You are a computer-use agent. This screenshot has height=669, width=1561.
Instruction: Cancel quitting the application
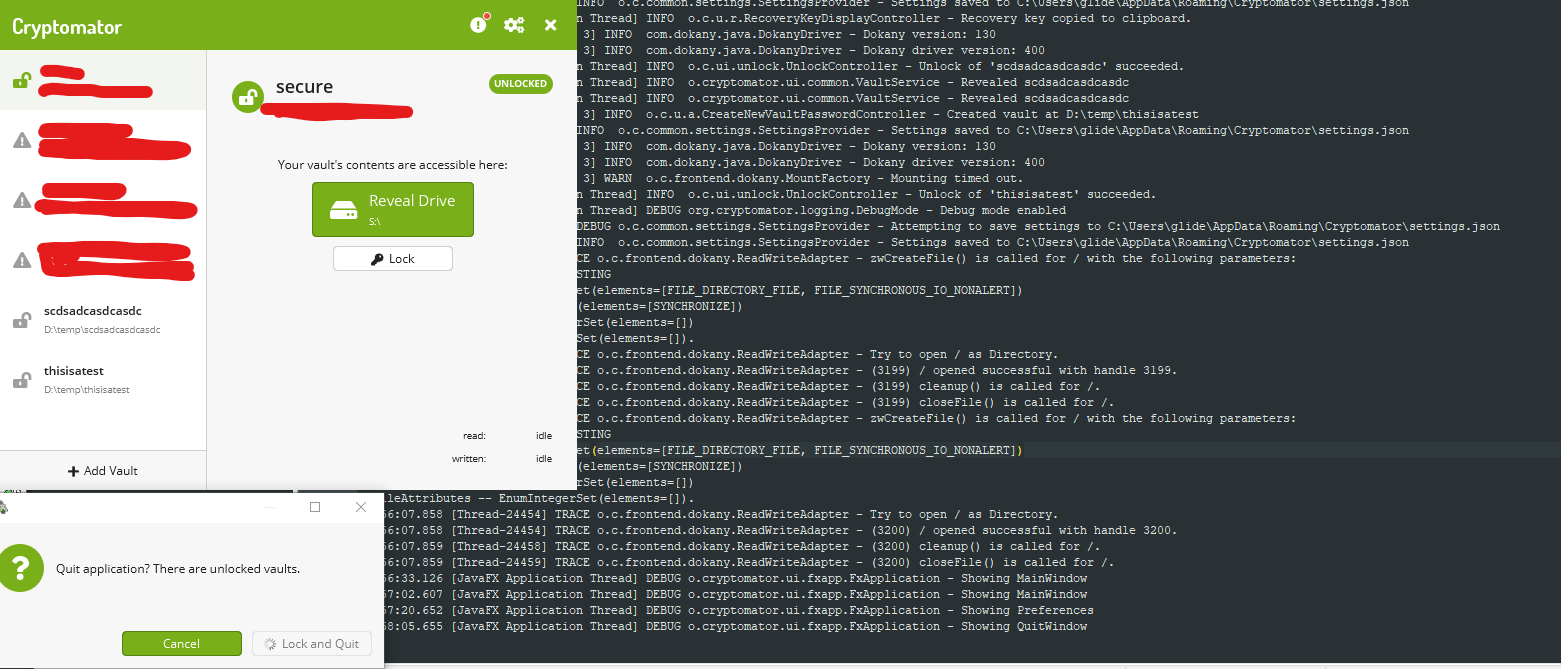(x=181, y=643)
